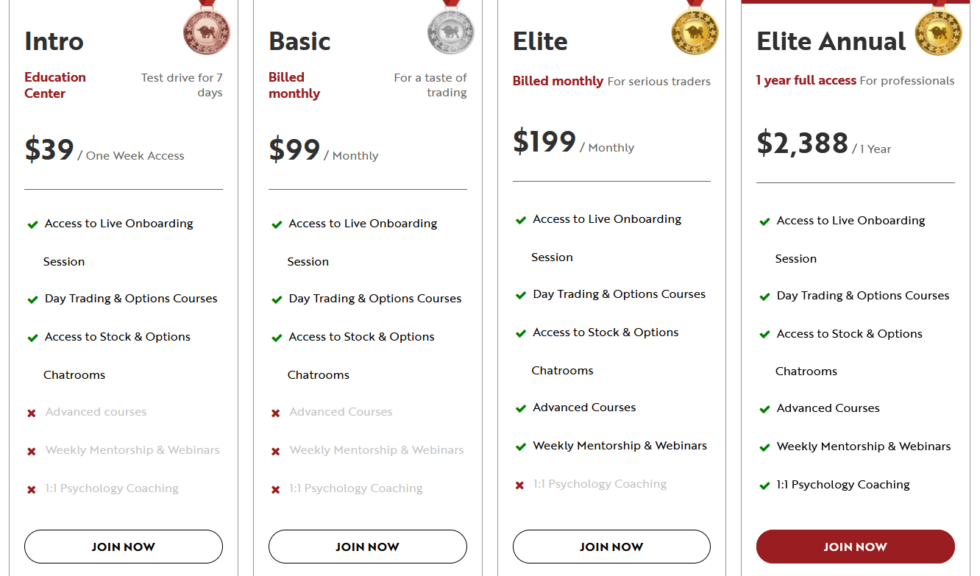Click the $39 One Week Access price
Viewport: 980px width, 576px height.
pyautogui.click(x=104, y=151)
